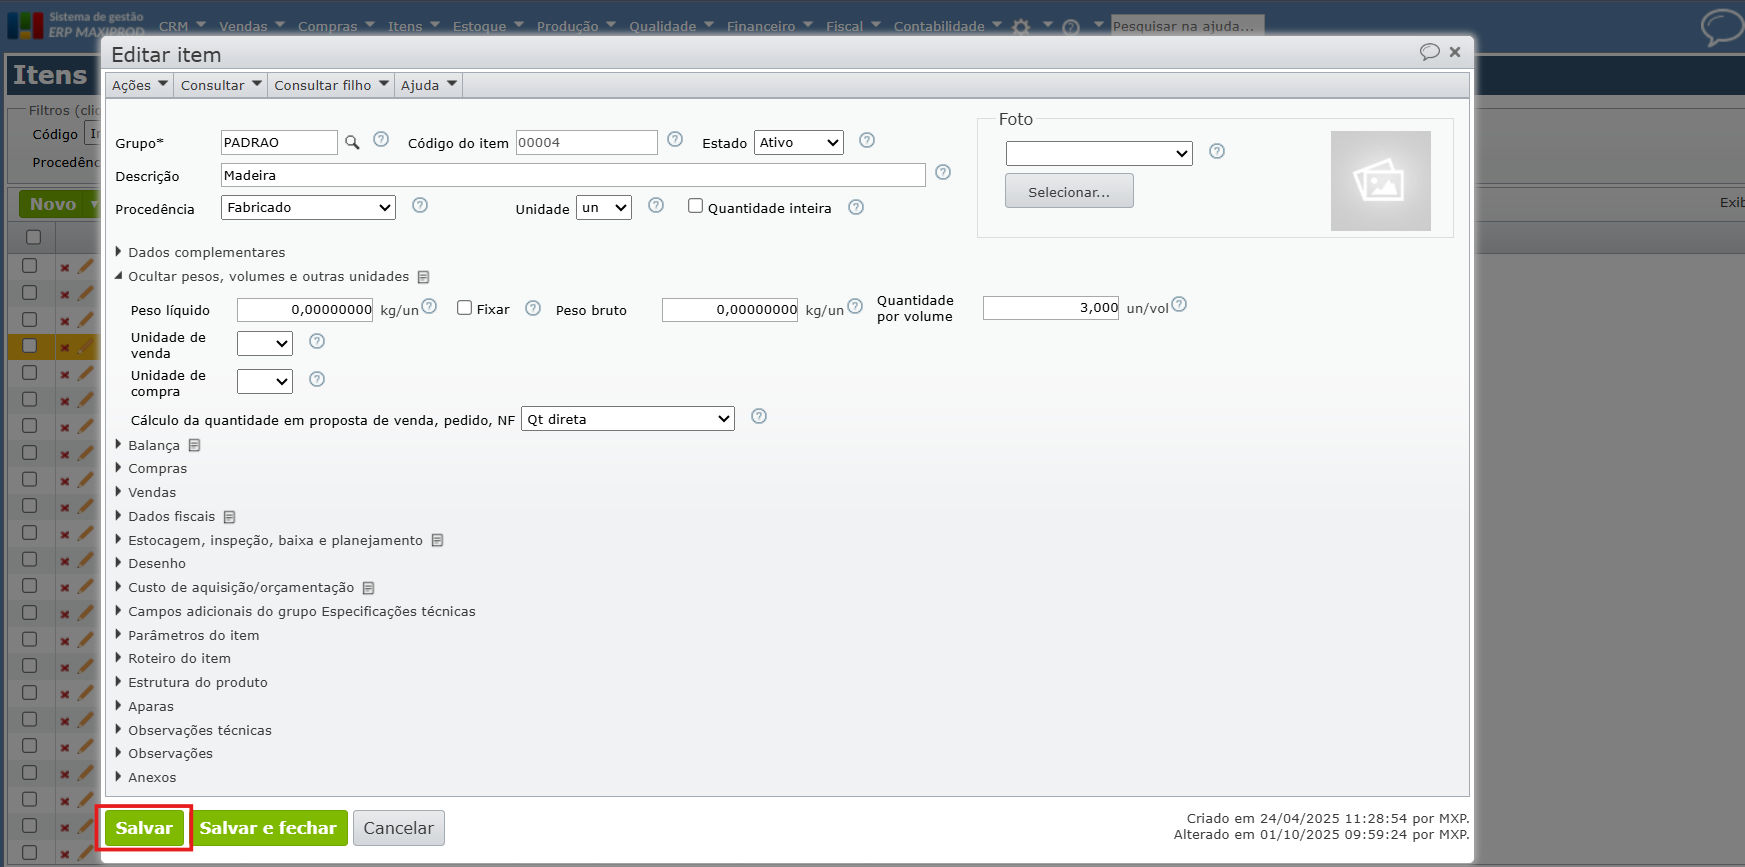Click the Novo button in Itens page
Image resolution: width=1745 pixels, height=867 pixels.
click(59, 204)
